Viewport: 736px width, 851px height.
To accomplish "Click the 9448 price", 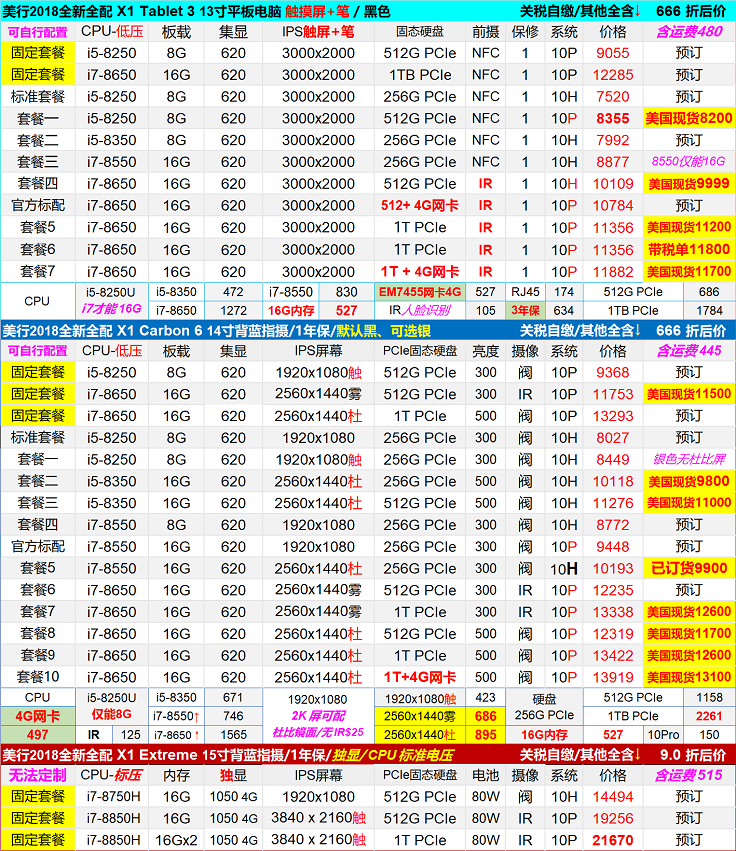I will pos(613,547).
